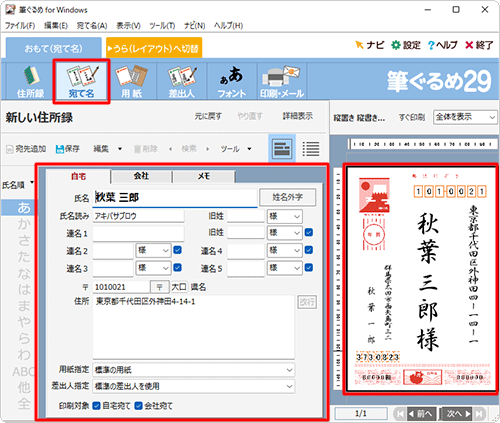Screen dimensions: 500x423
Task: Click the 住所 address text area
Action: pyautogui.click(x=193, y=327)
